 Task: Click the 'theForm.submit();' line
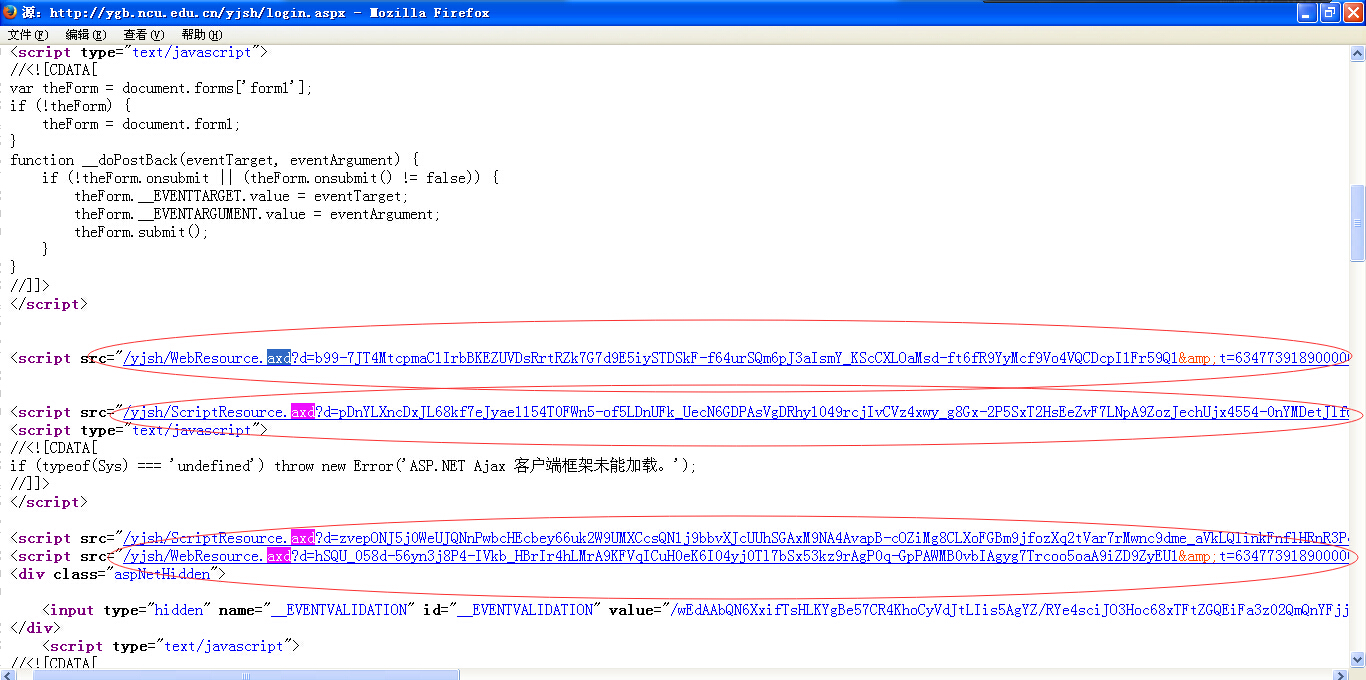141,232
